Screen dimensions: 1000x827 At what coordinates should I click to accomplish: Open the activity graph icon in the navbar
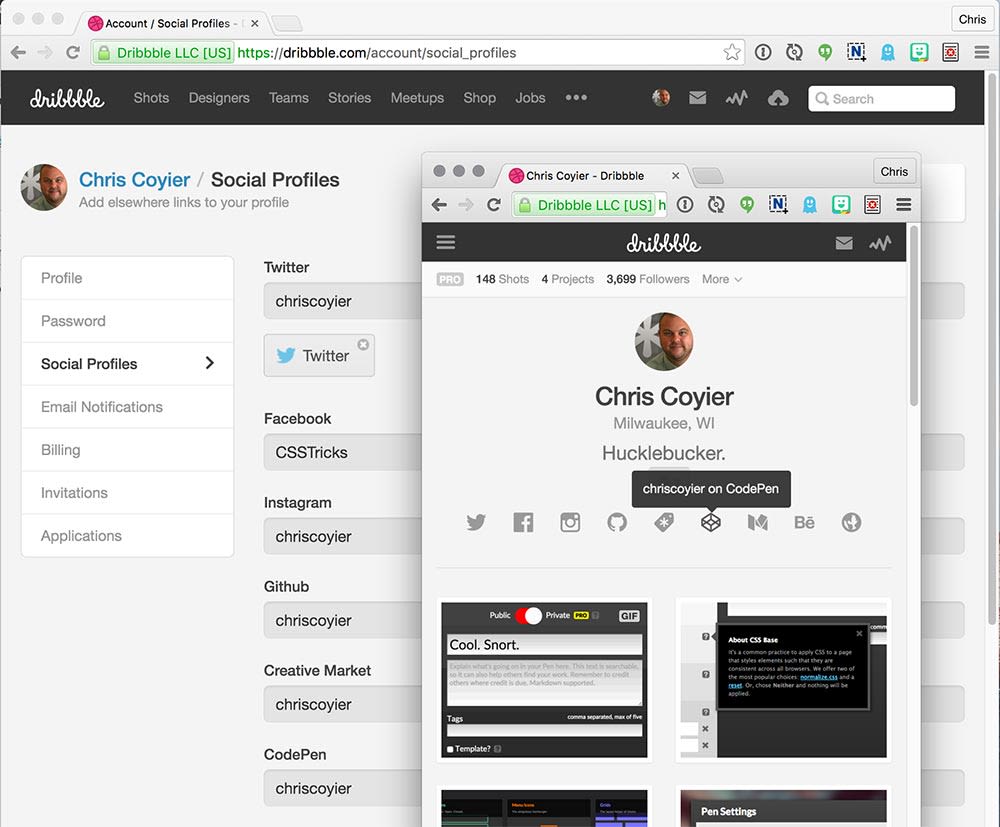pos(737,98)
